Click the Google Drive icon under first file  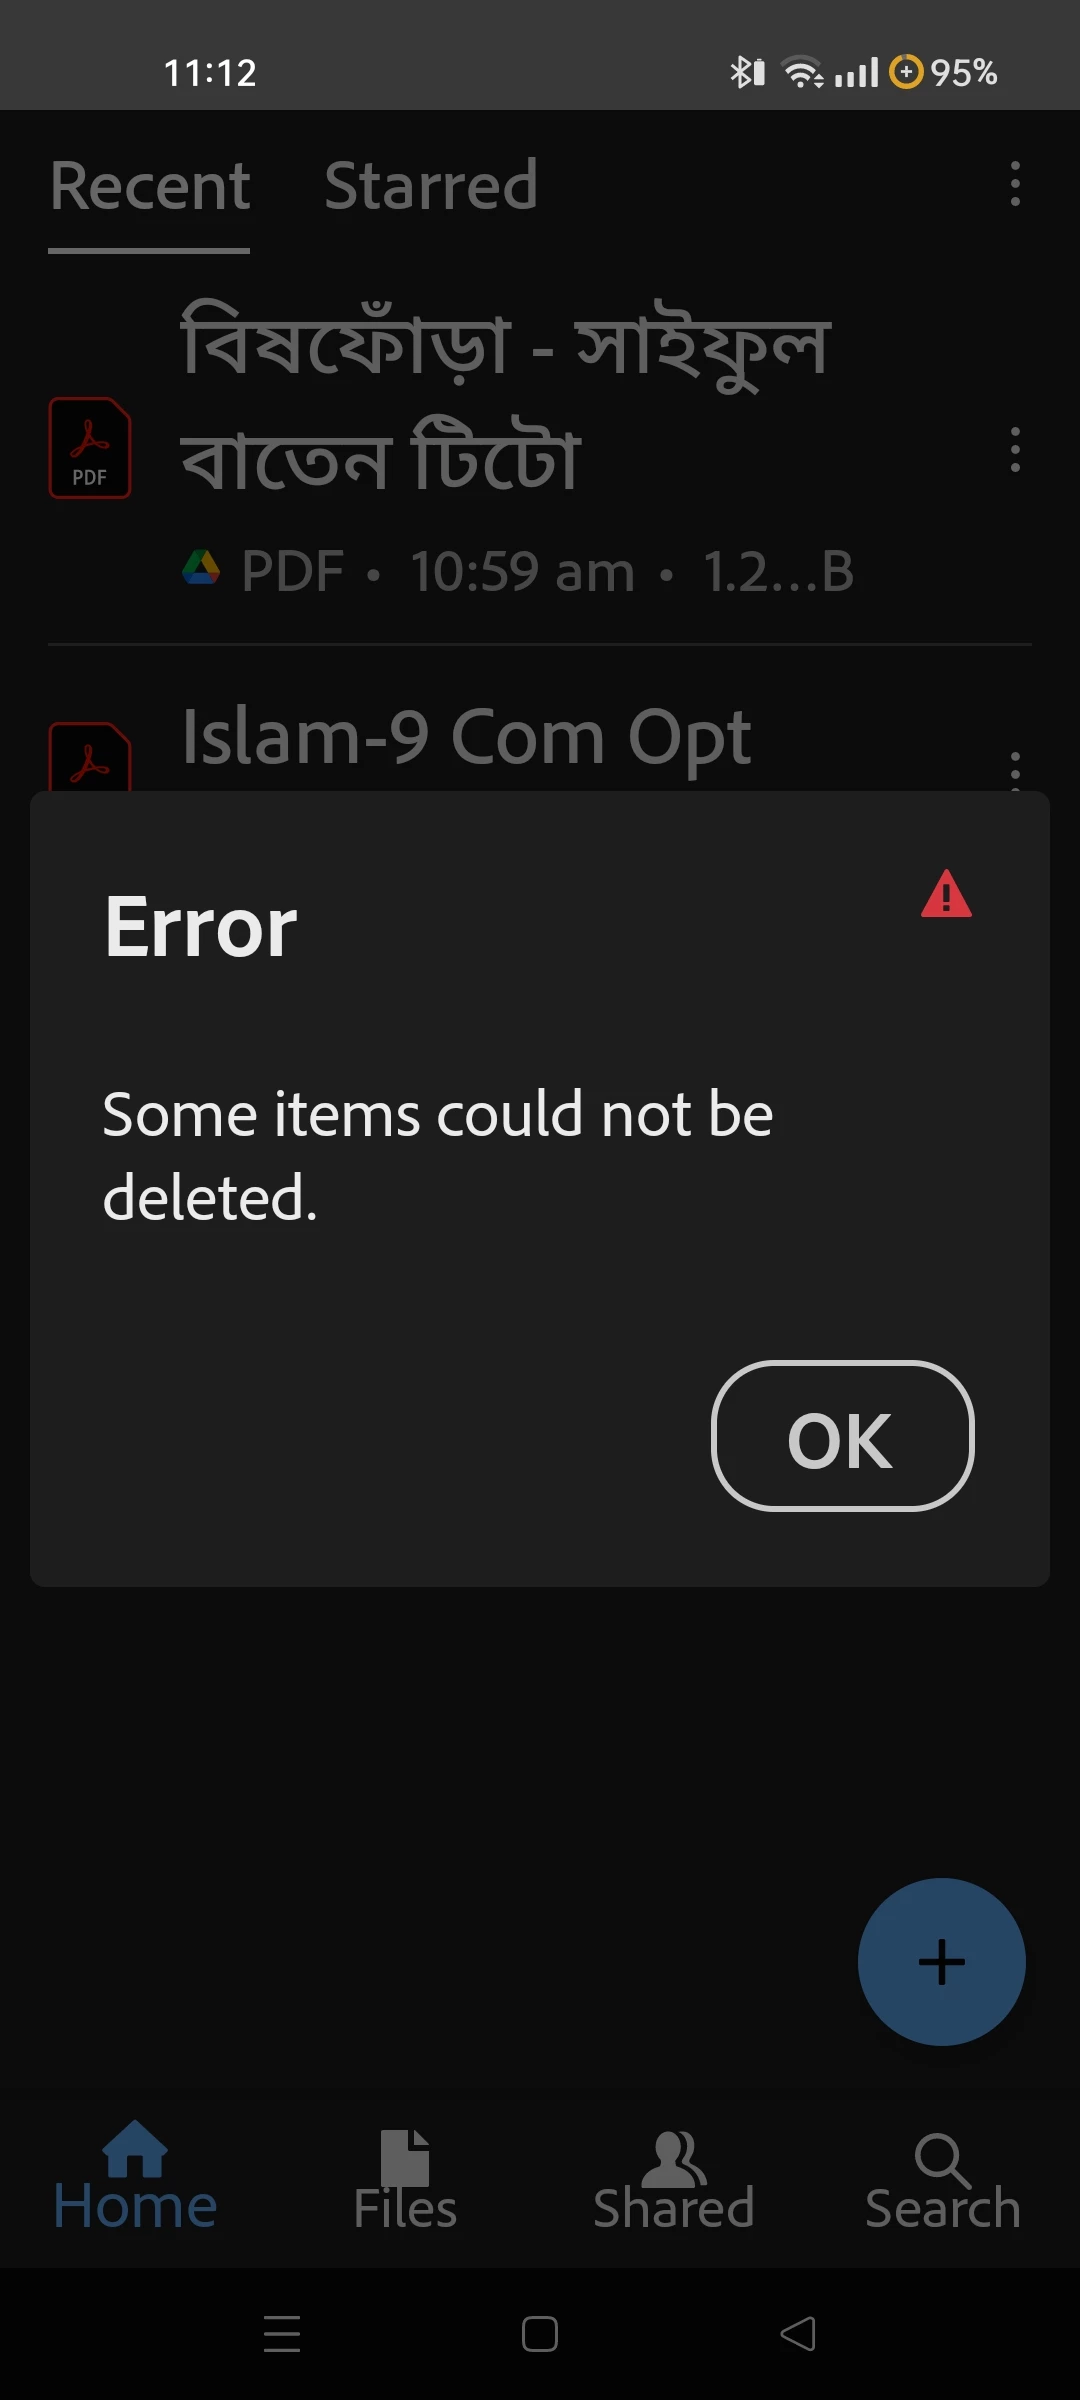pyautogui.click(x=201, y=568)
